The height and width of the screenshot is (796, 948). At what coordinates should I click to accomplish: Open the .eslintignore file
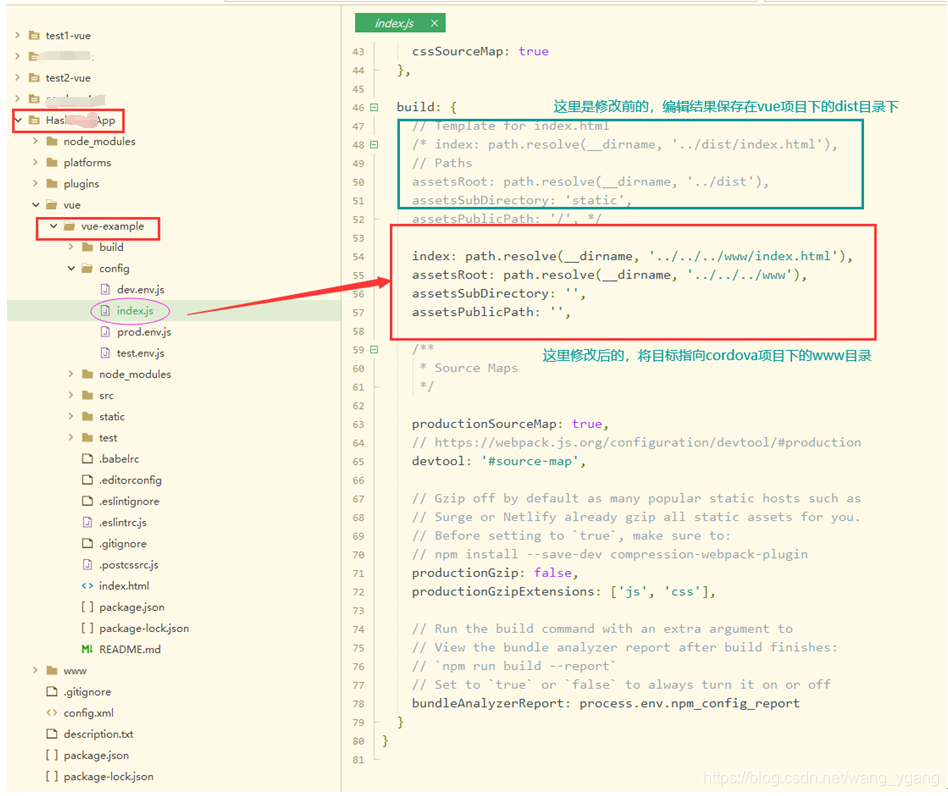coord(129,501)
